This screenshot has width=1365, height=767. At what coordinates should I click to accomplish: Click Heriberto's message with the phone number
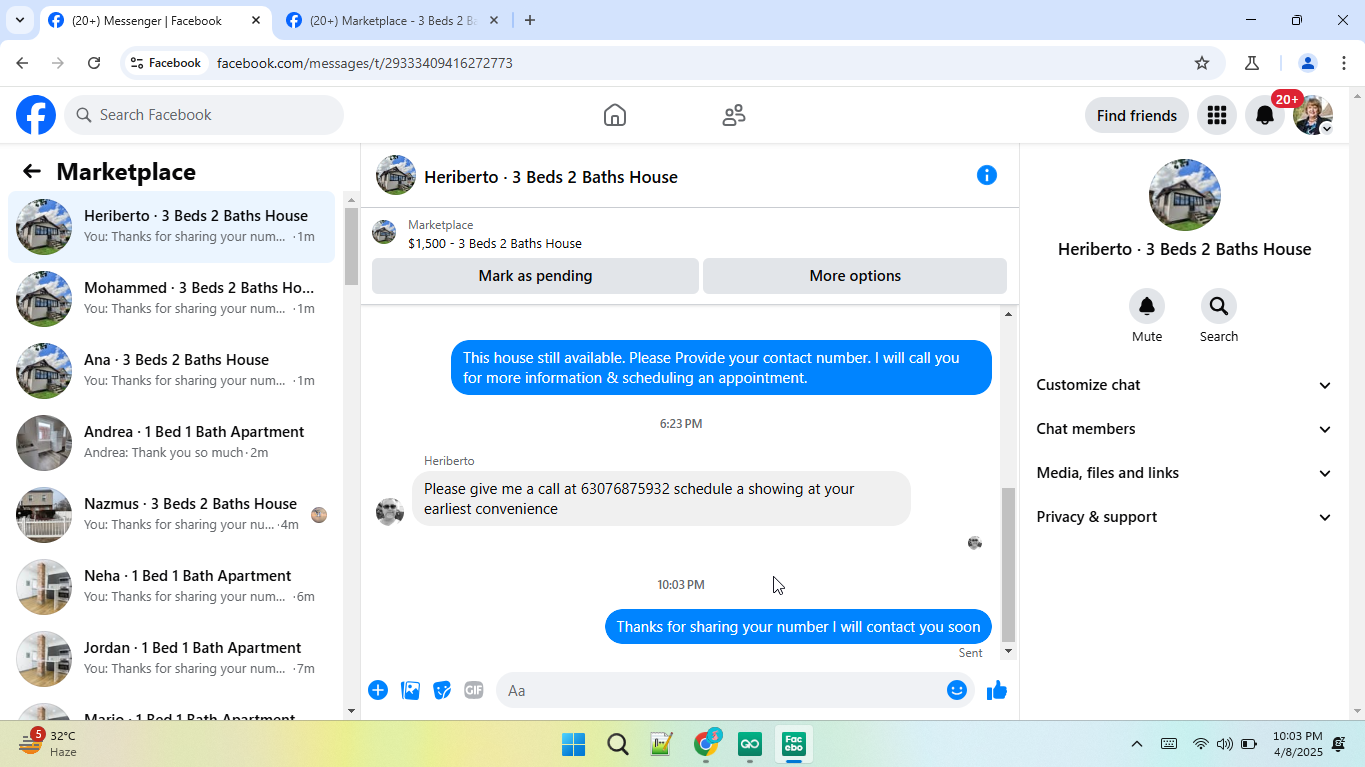click(x=661, y=499)
